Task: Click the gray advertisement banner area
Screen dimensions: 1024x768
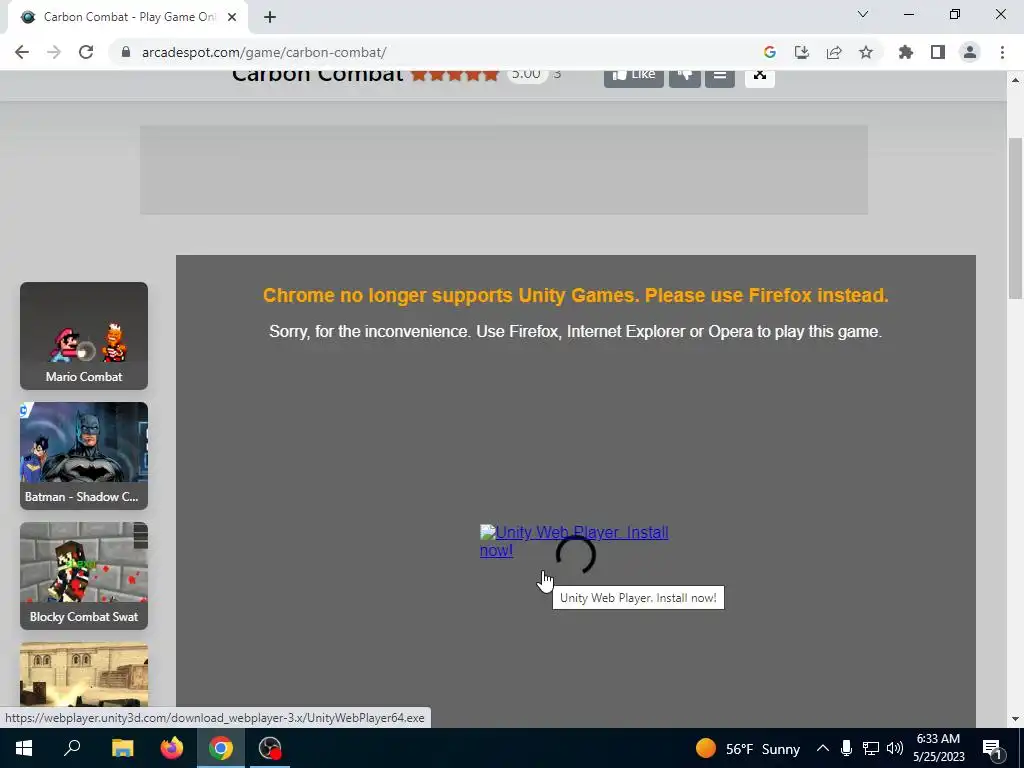Action: (504, 170)
